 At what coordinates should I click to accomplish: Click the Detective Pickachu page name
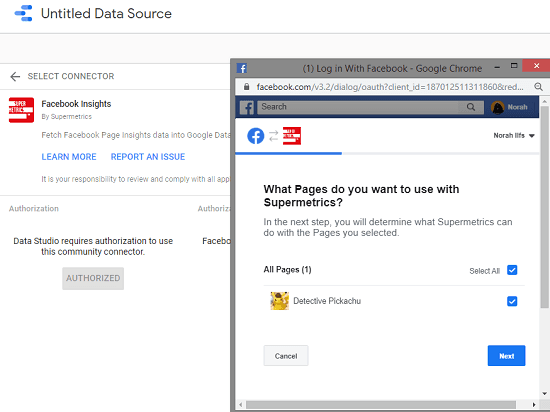[x=327, y=301]
